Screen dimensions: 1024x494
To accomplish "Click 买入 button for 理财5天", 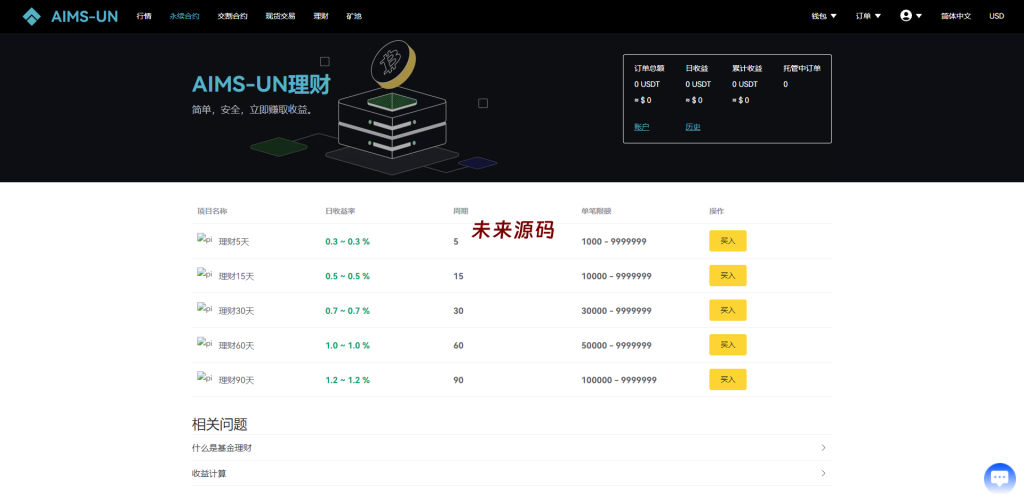I will [x=728, y=241].
